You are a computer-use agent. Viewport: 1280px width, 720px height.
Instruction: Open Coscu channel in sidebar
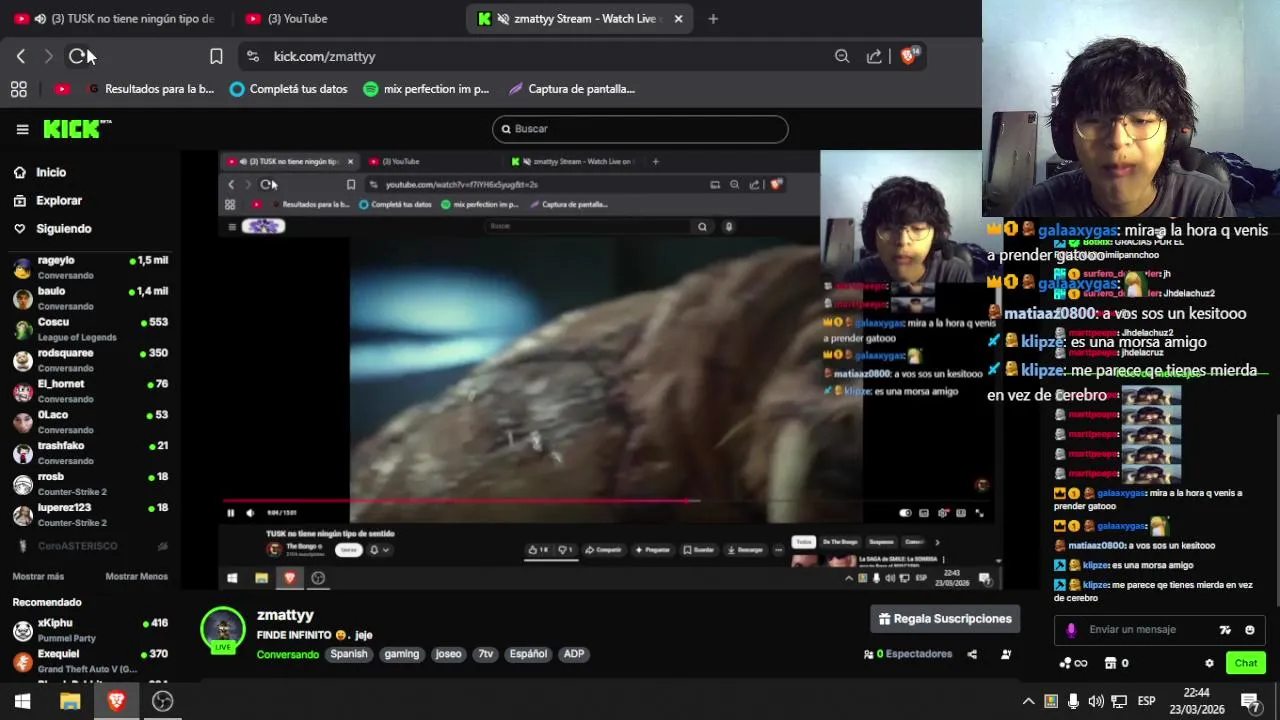pos(90,329)
